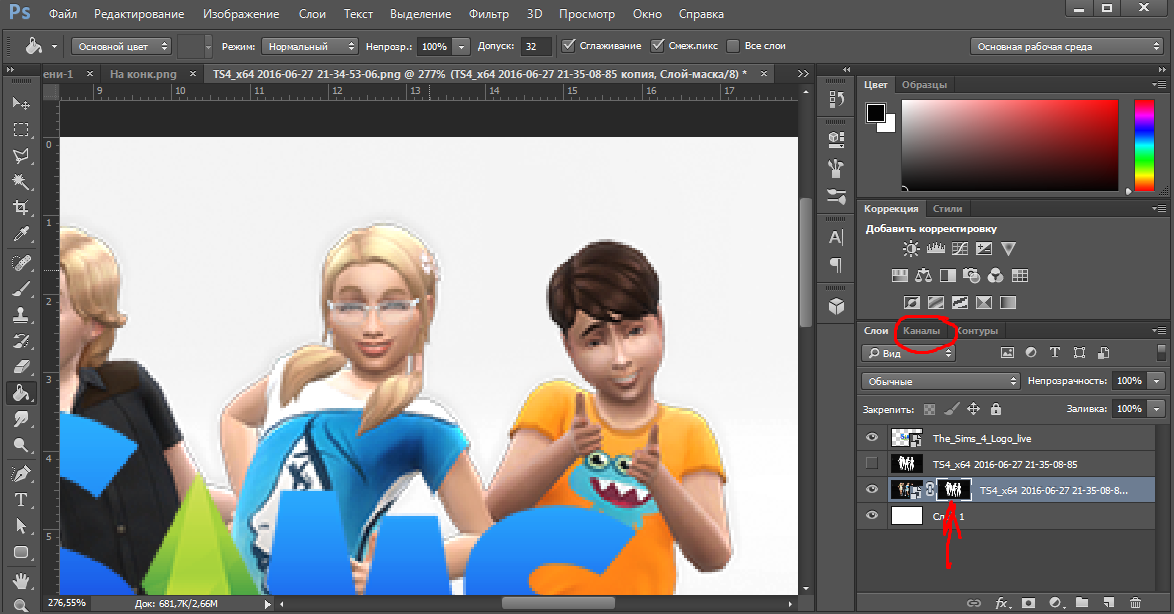This screenshot has width=1174, height=614.
Task: Toggle lock transparent pixels icon
Action: [x=929, y=409]
